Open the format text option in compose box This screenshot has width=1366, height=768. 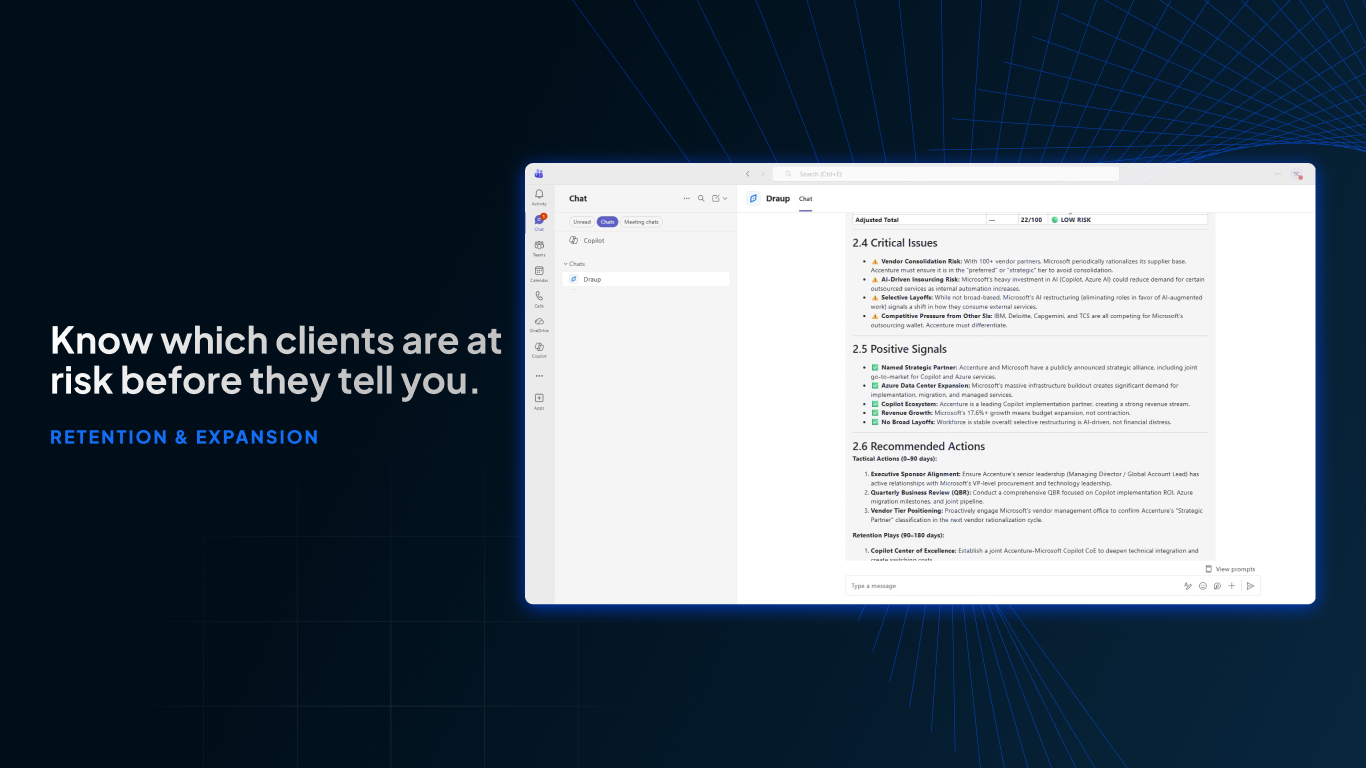pyautogui.click(x=1188, y=586)
